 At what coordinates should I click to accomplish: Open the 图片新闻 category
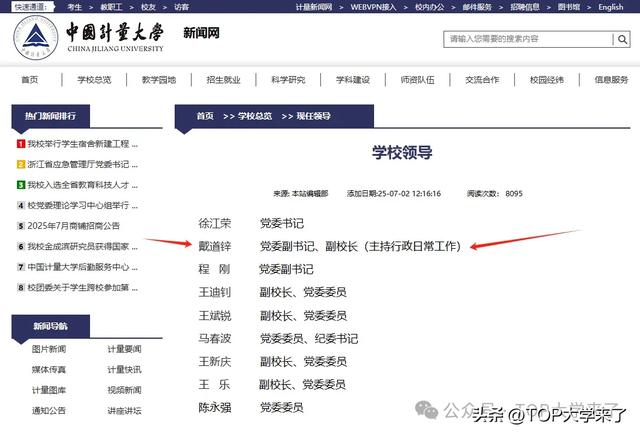[49, 349]
